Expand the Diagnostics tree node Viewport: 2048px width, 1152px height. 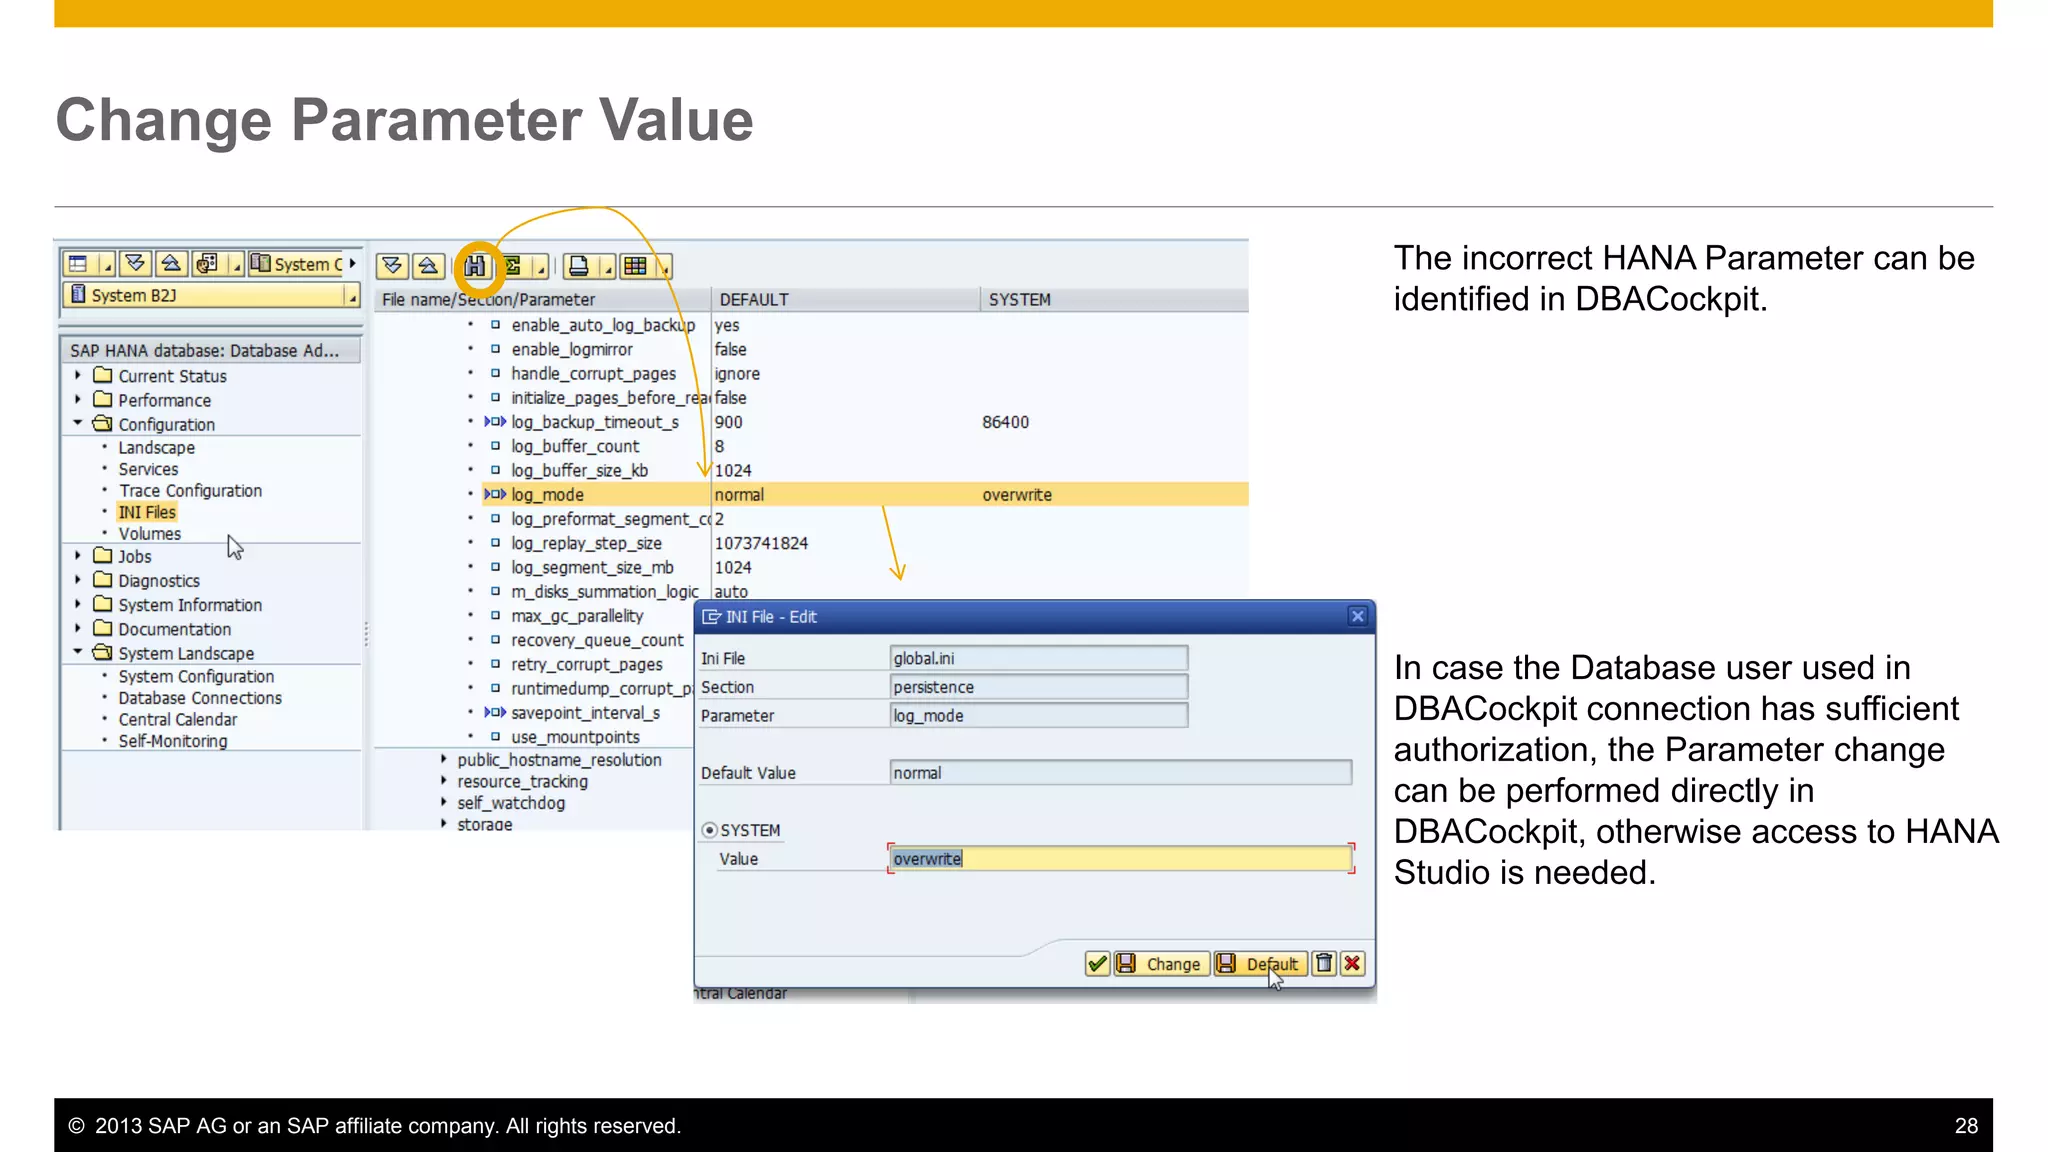click(x=78, y=580)
